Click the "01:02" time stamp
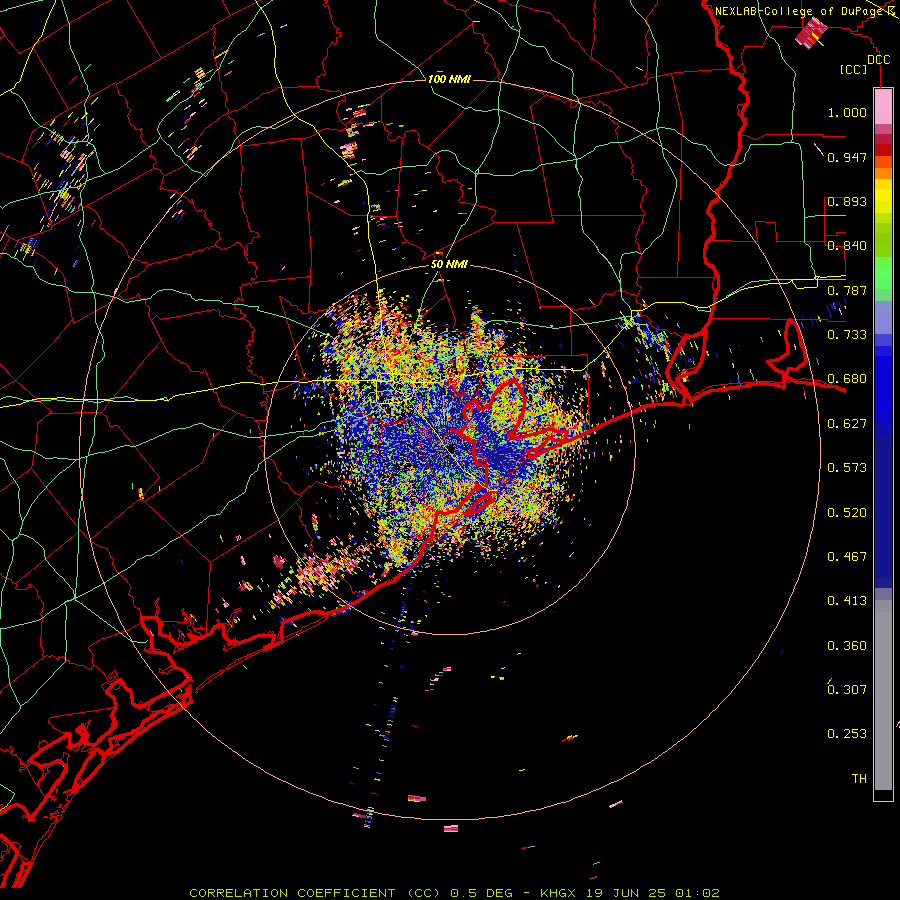900x900 pixels. coord(697,893)
